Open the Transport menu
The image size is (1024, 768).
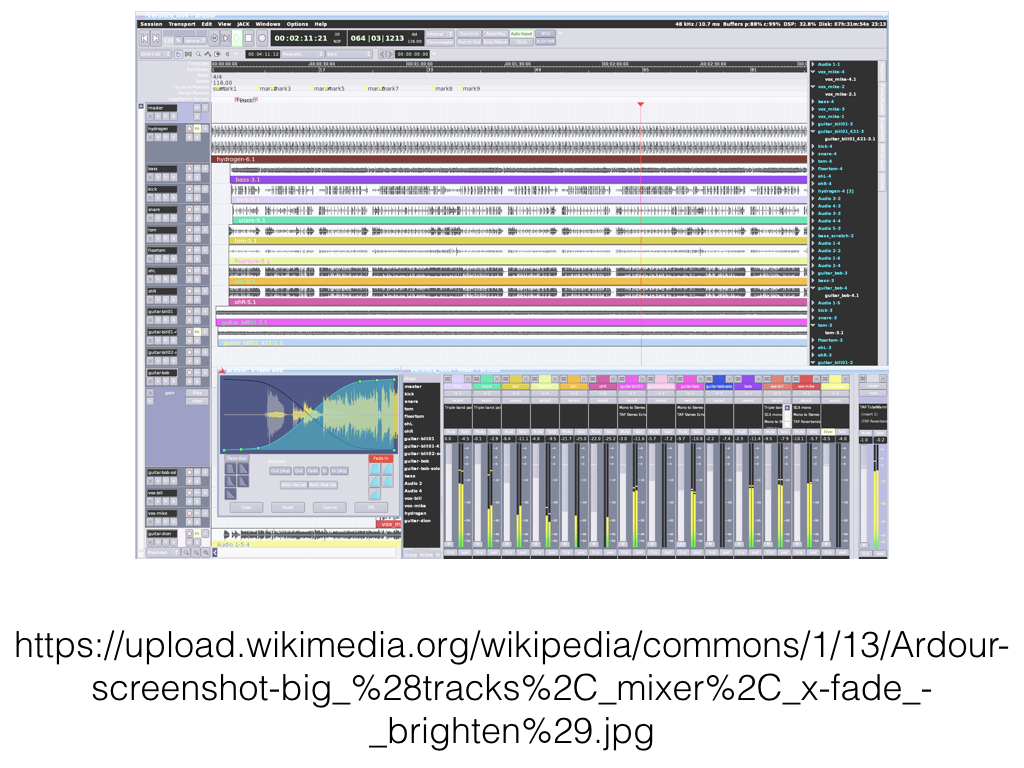point(182,24)
